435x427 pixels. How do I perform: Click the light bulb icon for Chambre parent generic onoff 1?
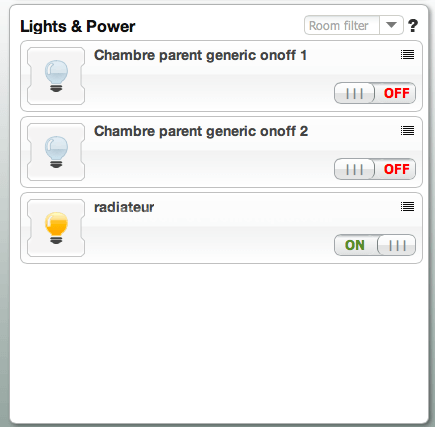(56, 76)
